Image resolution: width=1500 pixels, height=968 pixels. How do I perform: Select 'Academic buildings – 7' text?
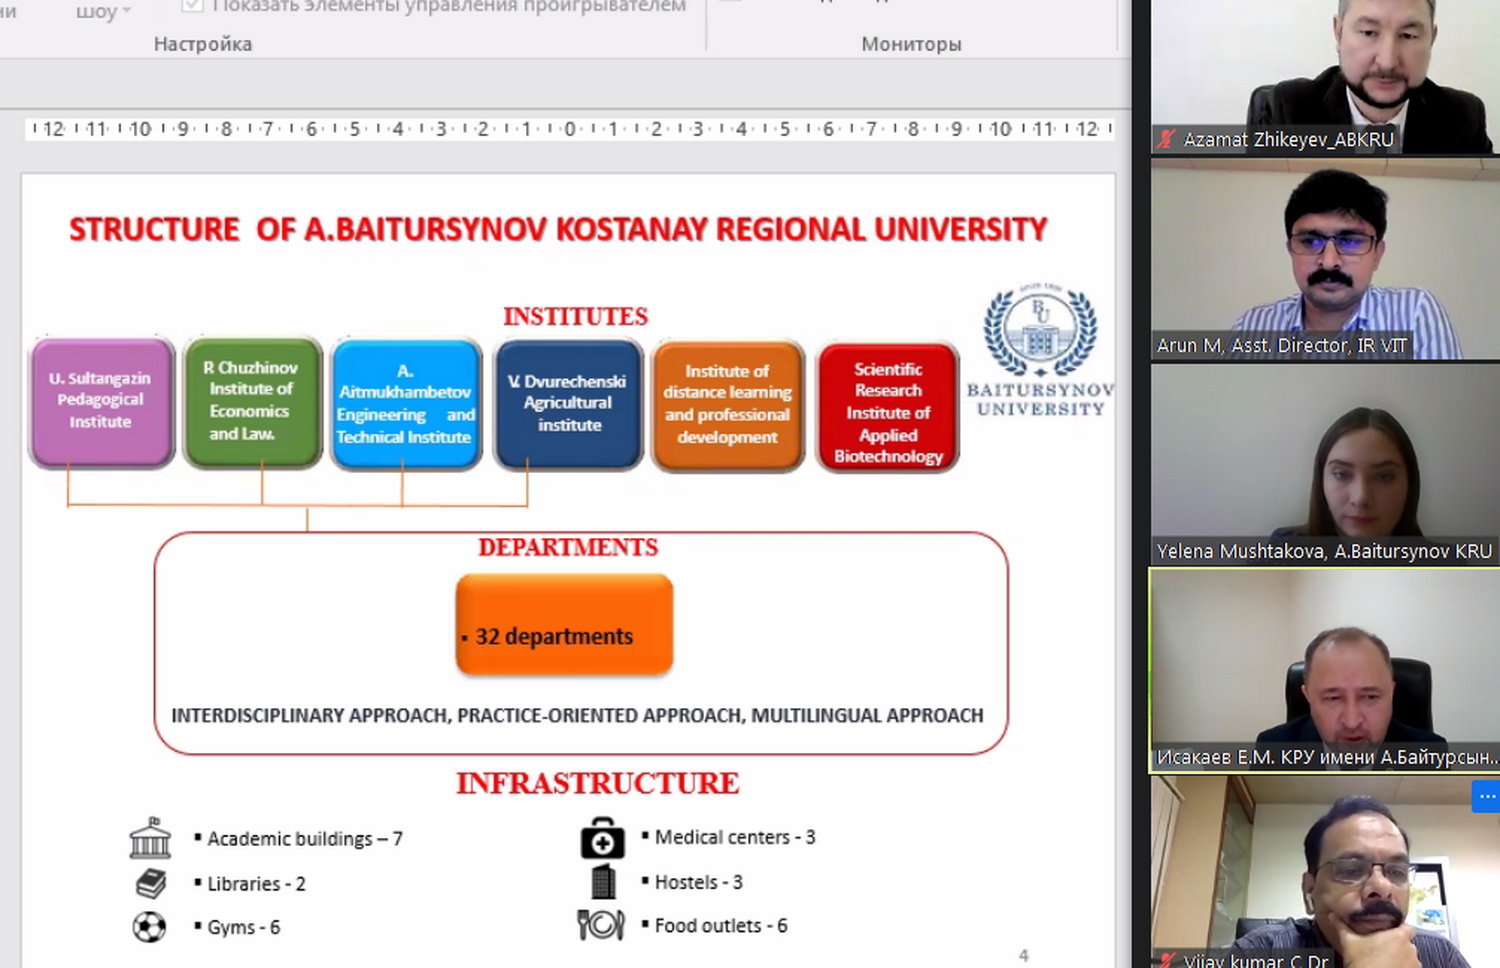click(x=305, y=839)
